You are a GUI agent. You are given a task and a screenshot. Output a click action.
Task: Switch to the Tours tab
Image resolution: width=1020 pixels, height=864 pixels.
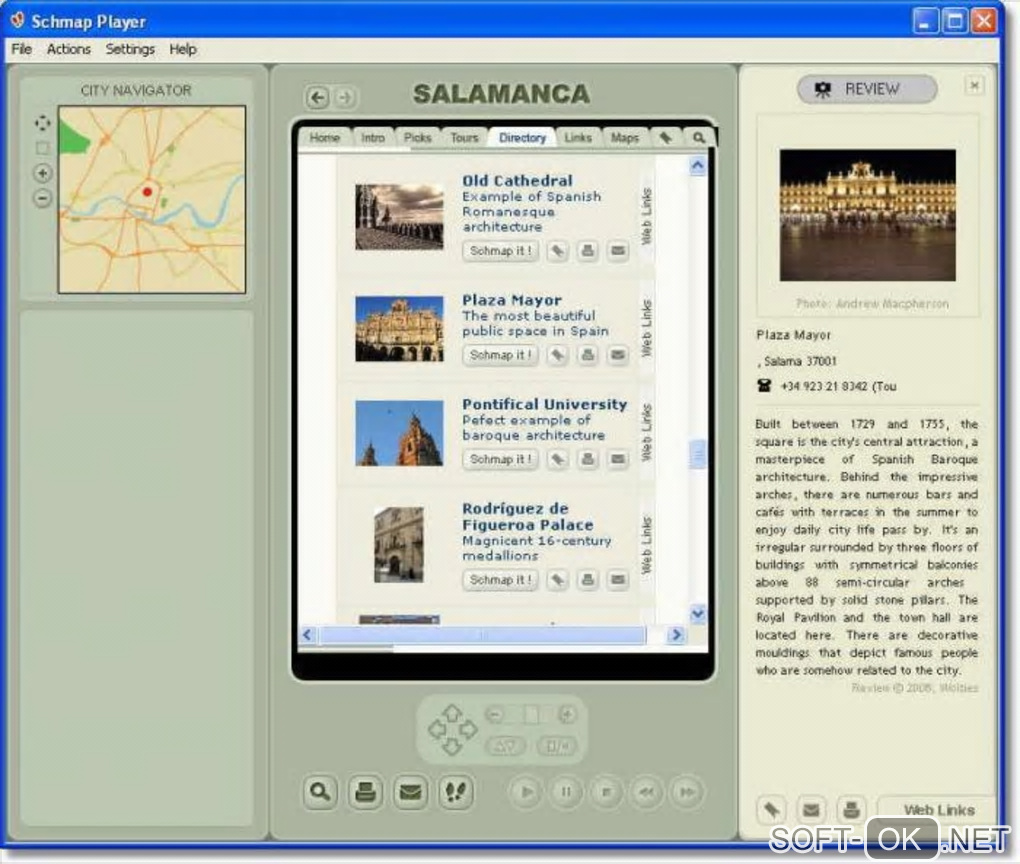pyautogui.click(x=464, y=138)
